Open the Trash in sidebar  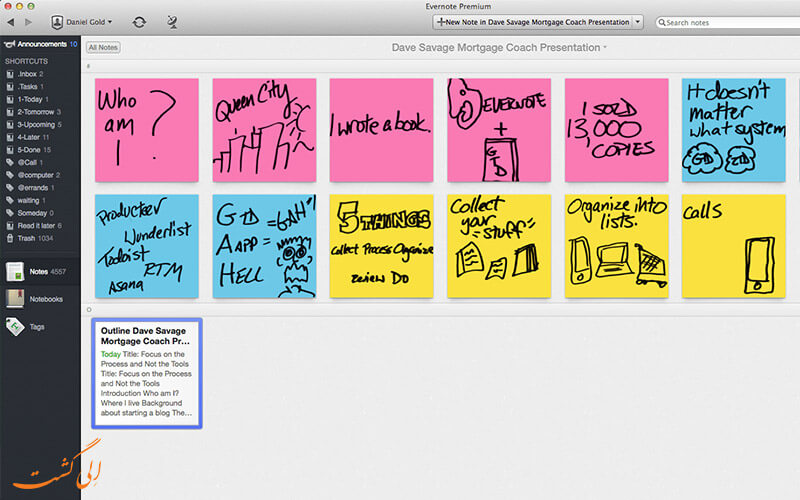click(x=30, y=238)
